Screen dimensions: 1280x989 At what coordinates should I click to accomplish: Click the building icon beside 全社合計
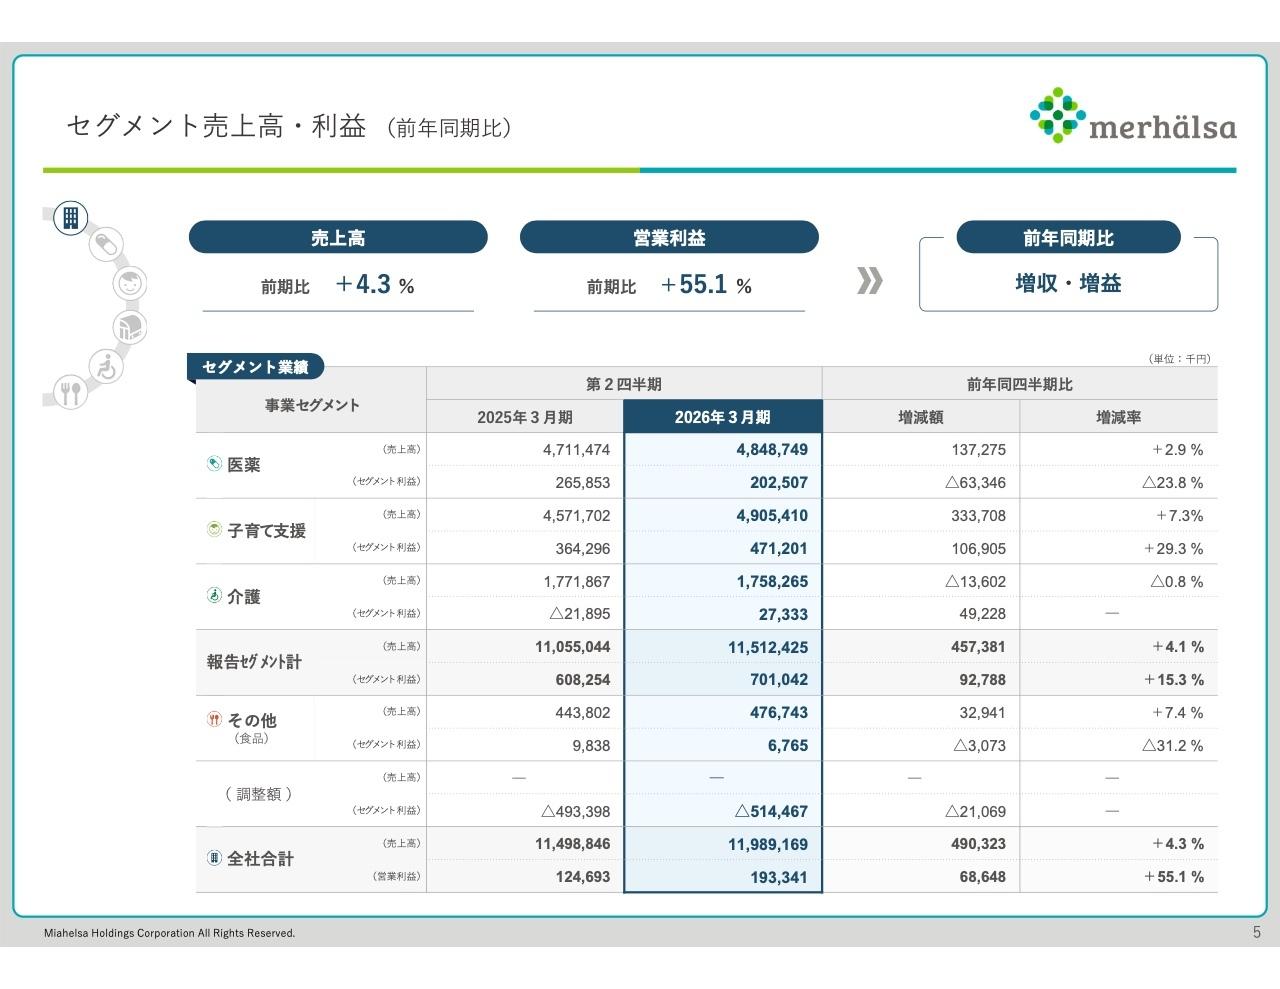[x=213, y=857]
